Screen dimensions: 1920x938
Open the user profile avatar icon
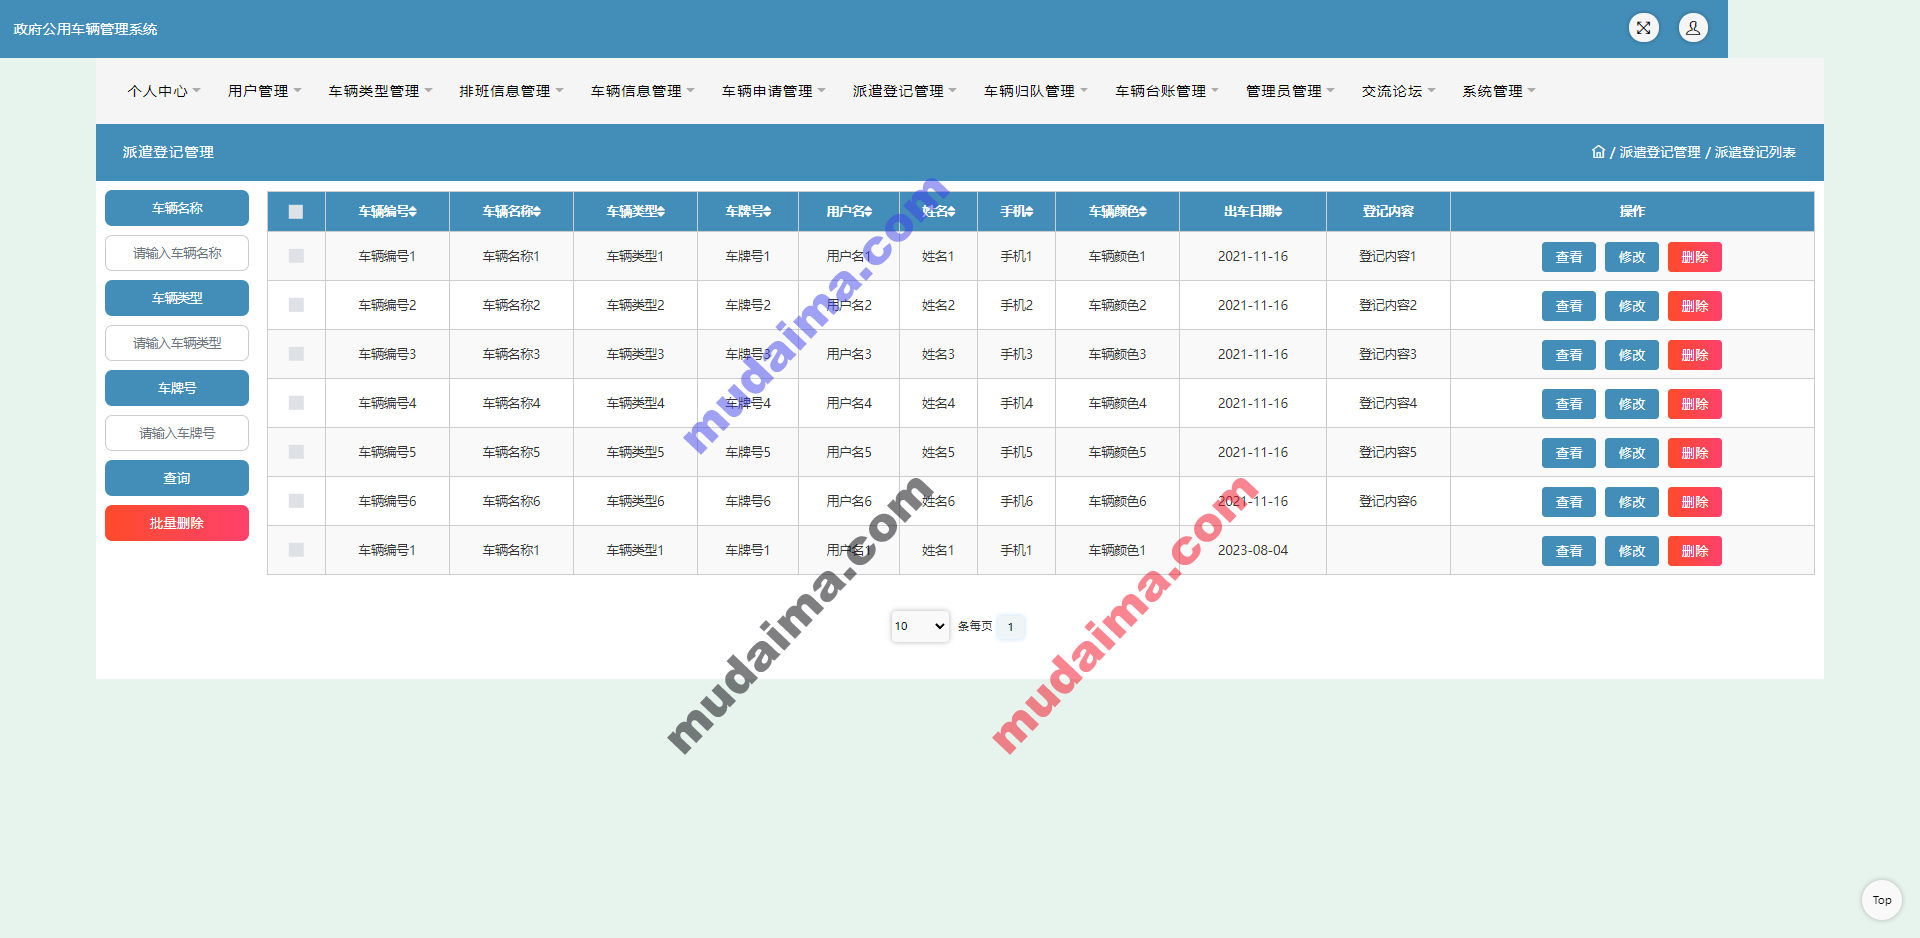point(1693,28)
